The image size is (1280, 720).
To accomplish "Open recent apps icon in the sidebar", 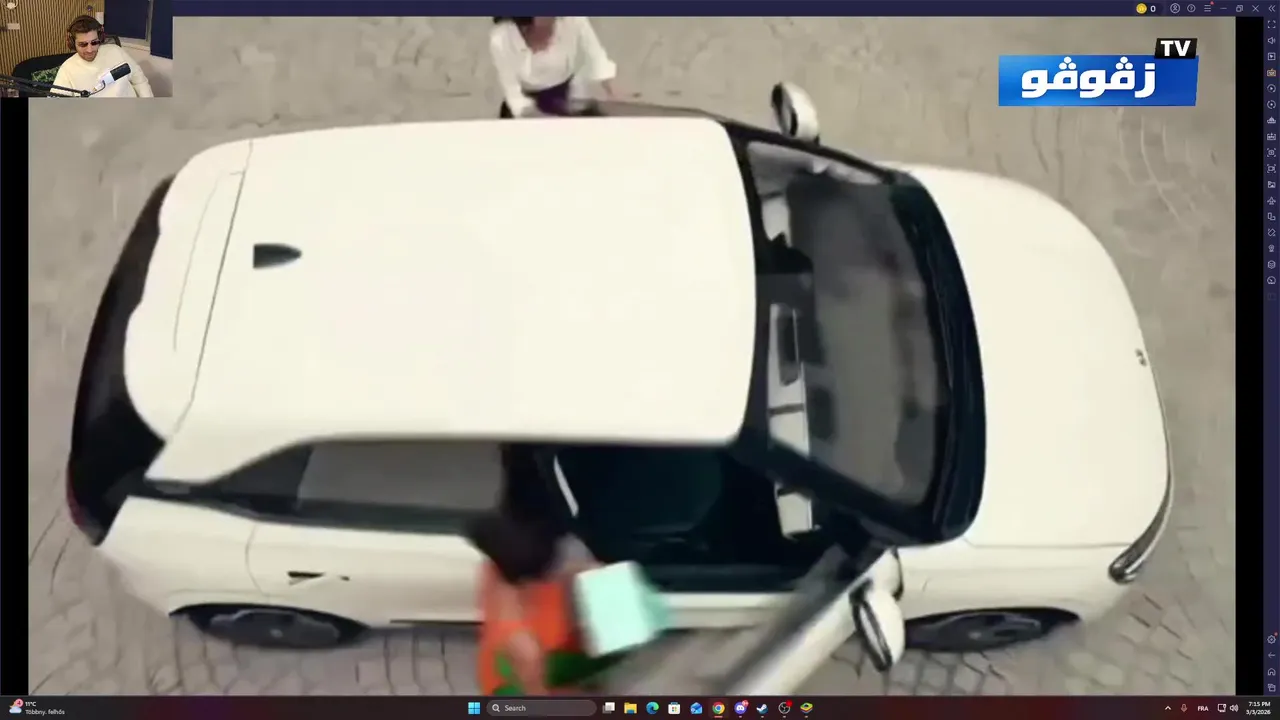I will (1271, 688).
